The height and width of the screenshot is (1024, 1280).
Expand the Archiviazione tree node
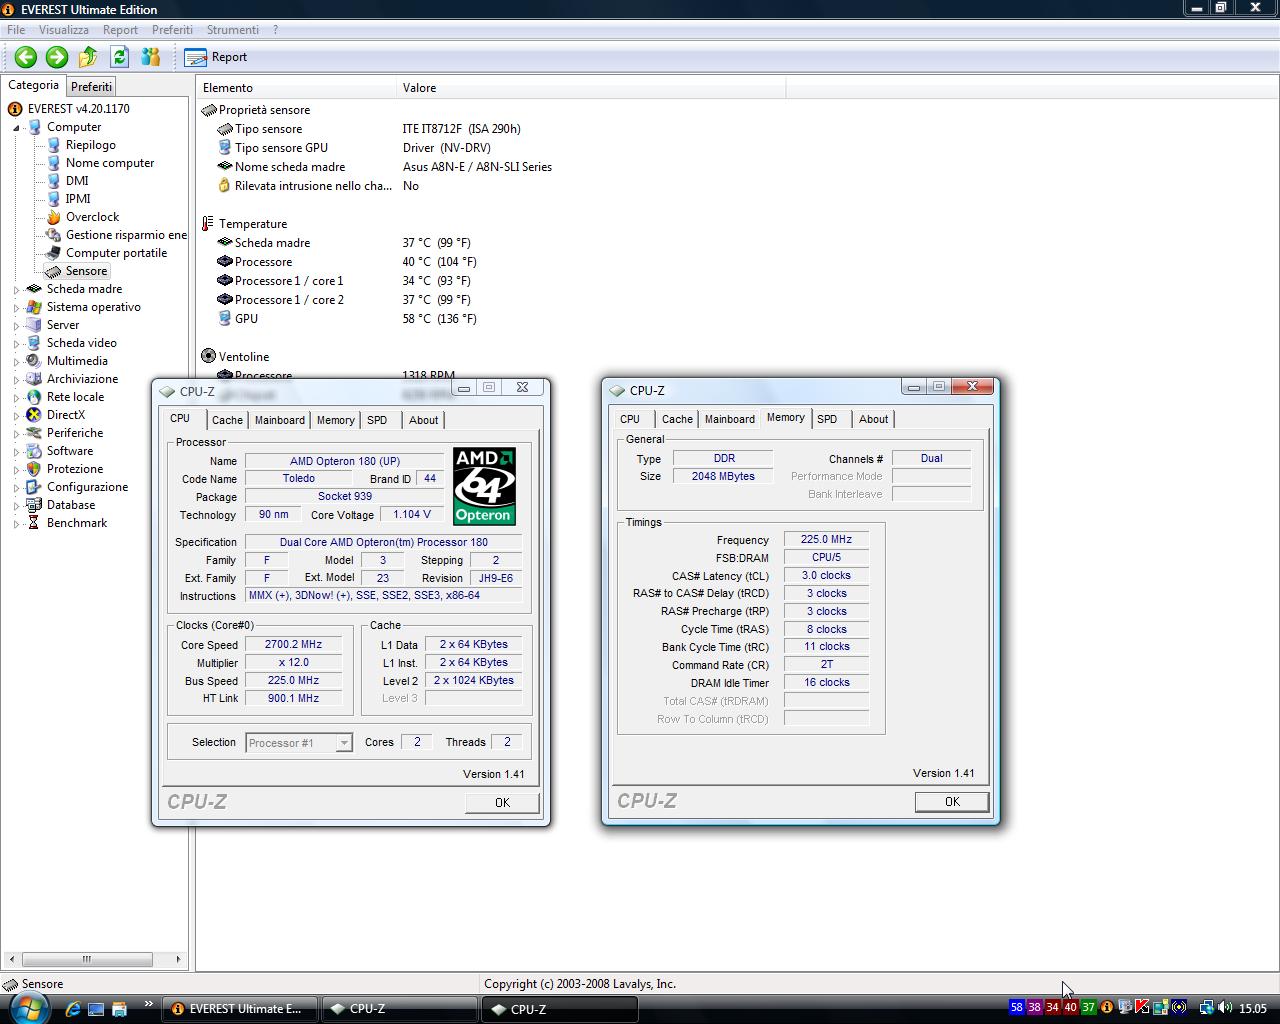point(17,380)
